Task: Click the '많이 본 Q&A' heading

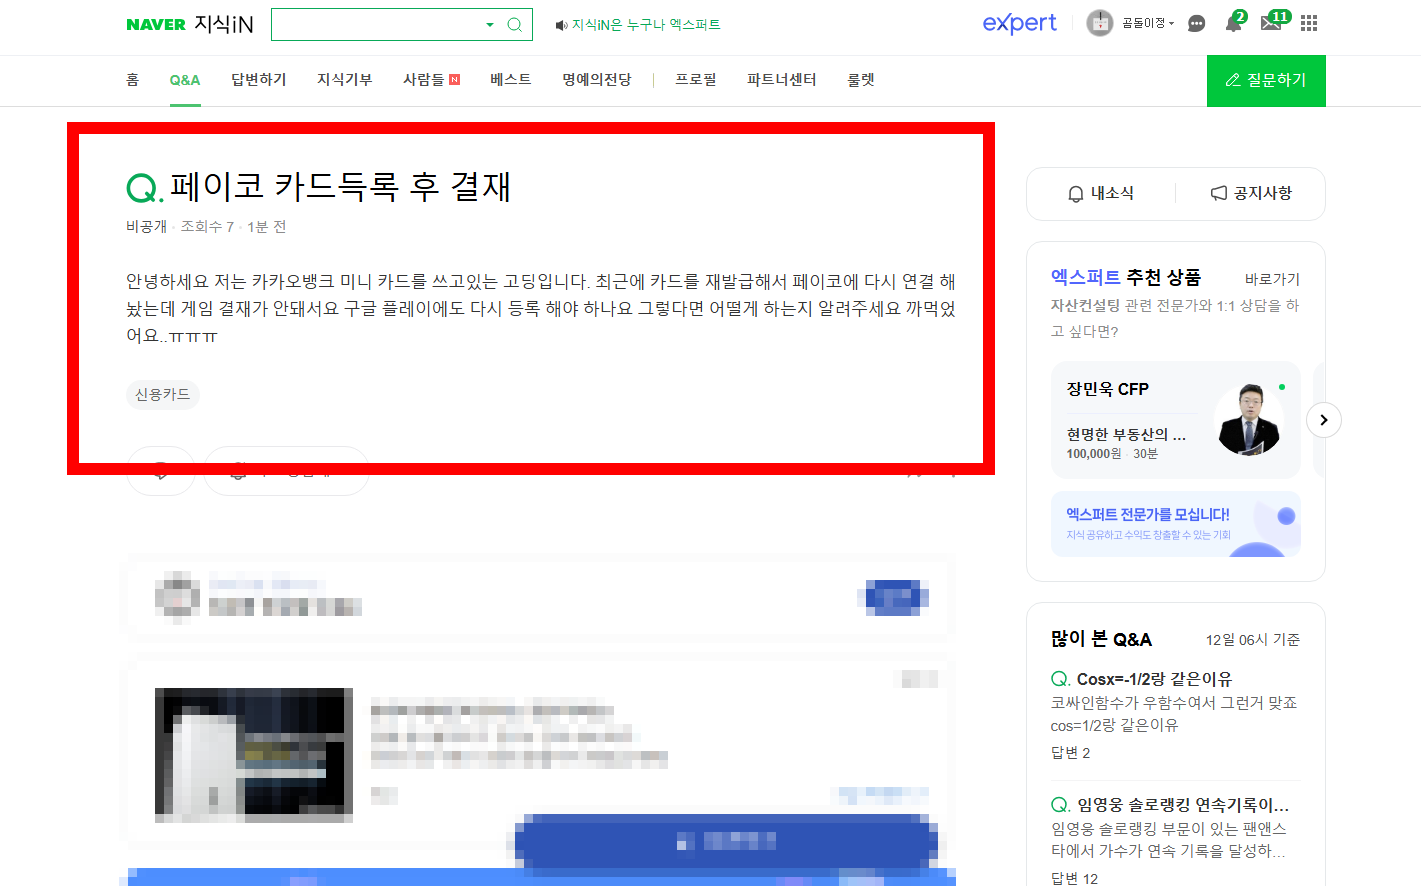Action: click(1101, 639)
